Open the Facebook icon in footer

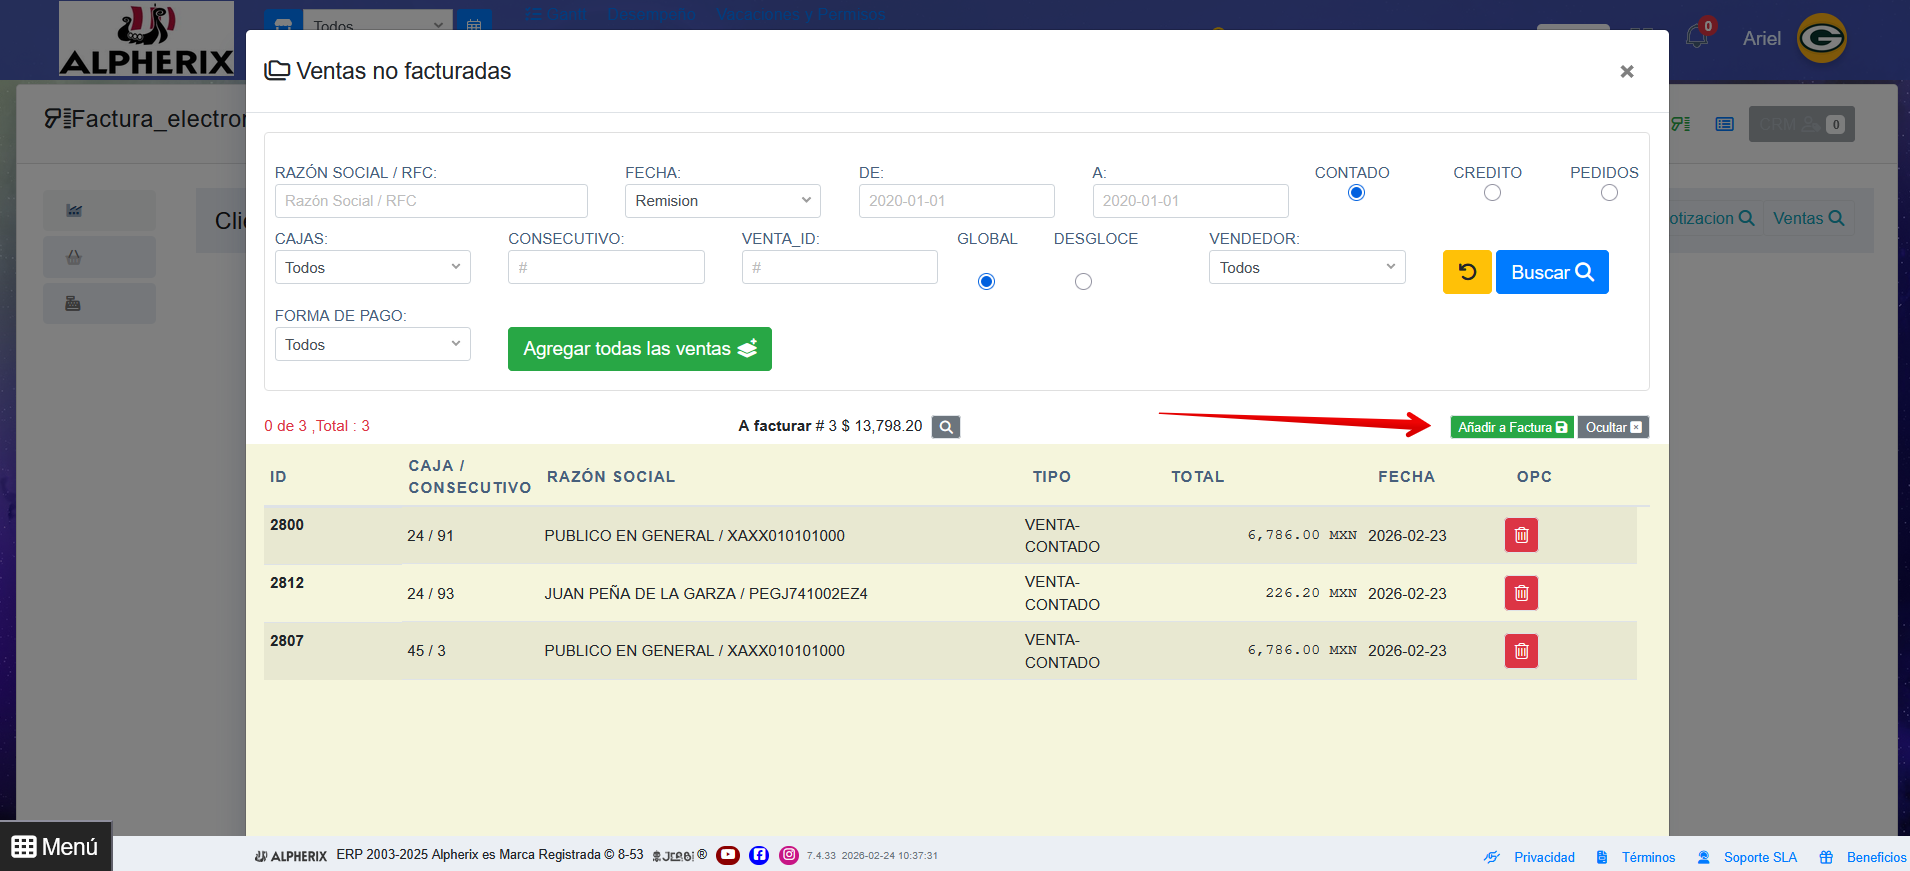pos(759,855)
